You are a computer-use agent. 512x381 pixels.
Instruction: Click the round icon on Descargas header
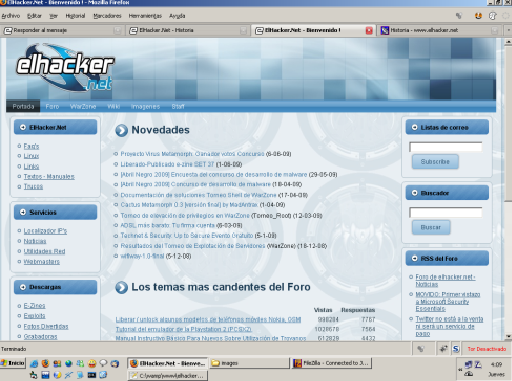[23, 287]
